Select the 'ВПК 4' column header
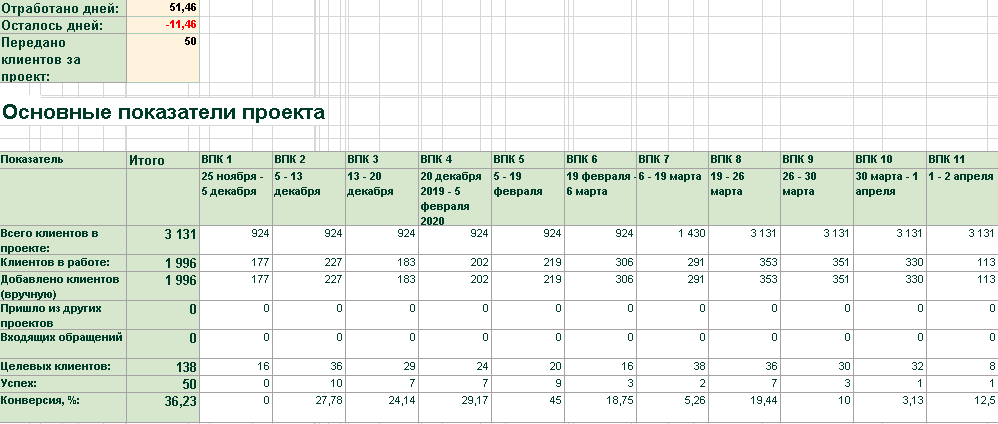The width and height of the screenshot is (998, 424). 454,160
